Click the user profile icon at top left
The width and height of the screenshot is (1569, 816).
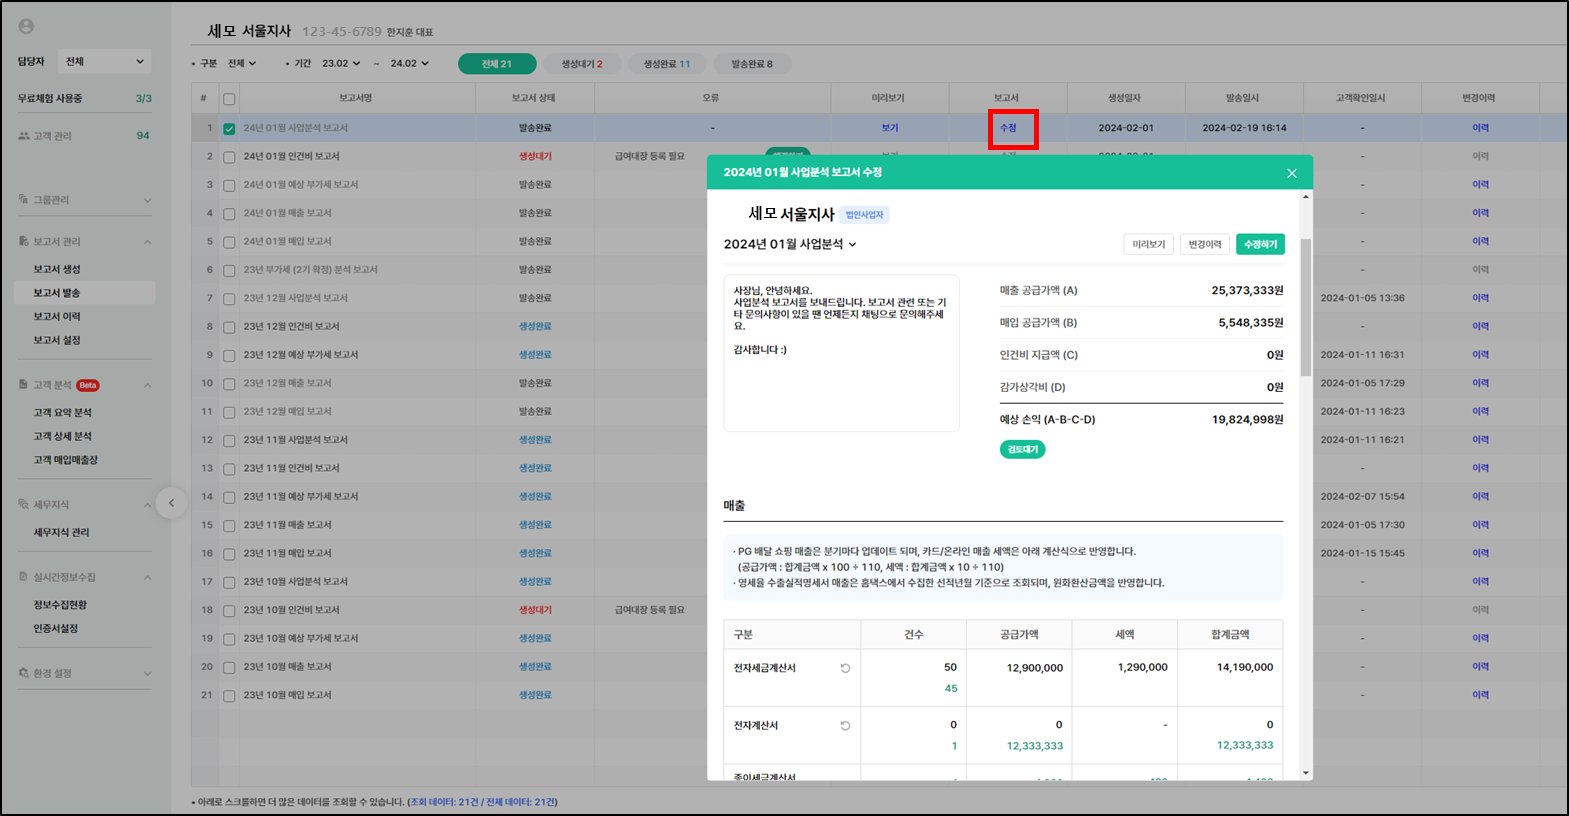pos(26,27)
